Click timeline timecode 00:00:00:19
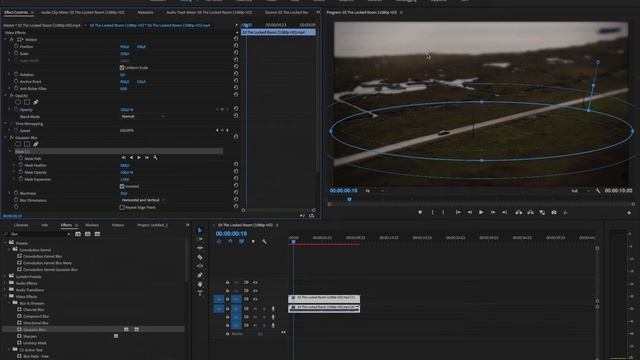 (231, 233)
